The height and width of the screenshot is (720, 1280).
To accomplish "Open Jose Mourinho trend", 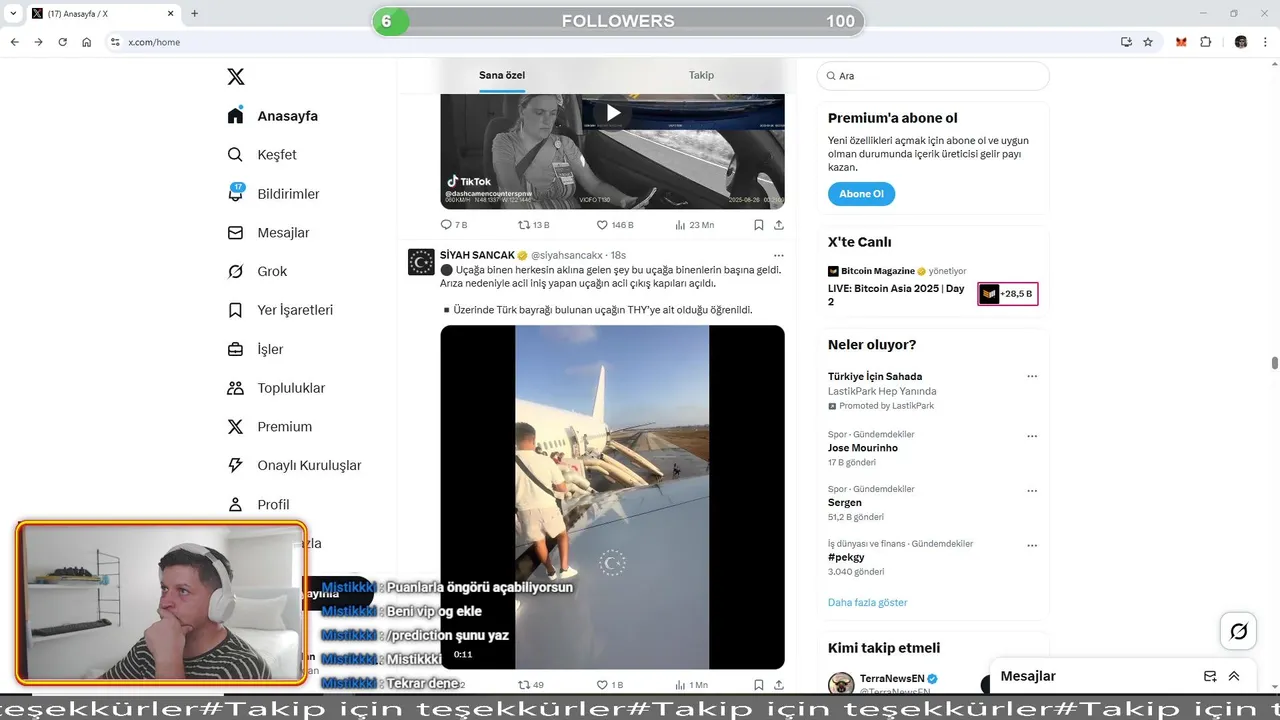I will [863, 448].
